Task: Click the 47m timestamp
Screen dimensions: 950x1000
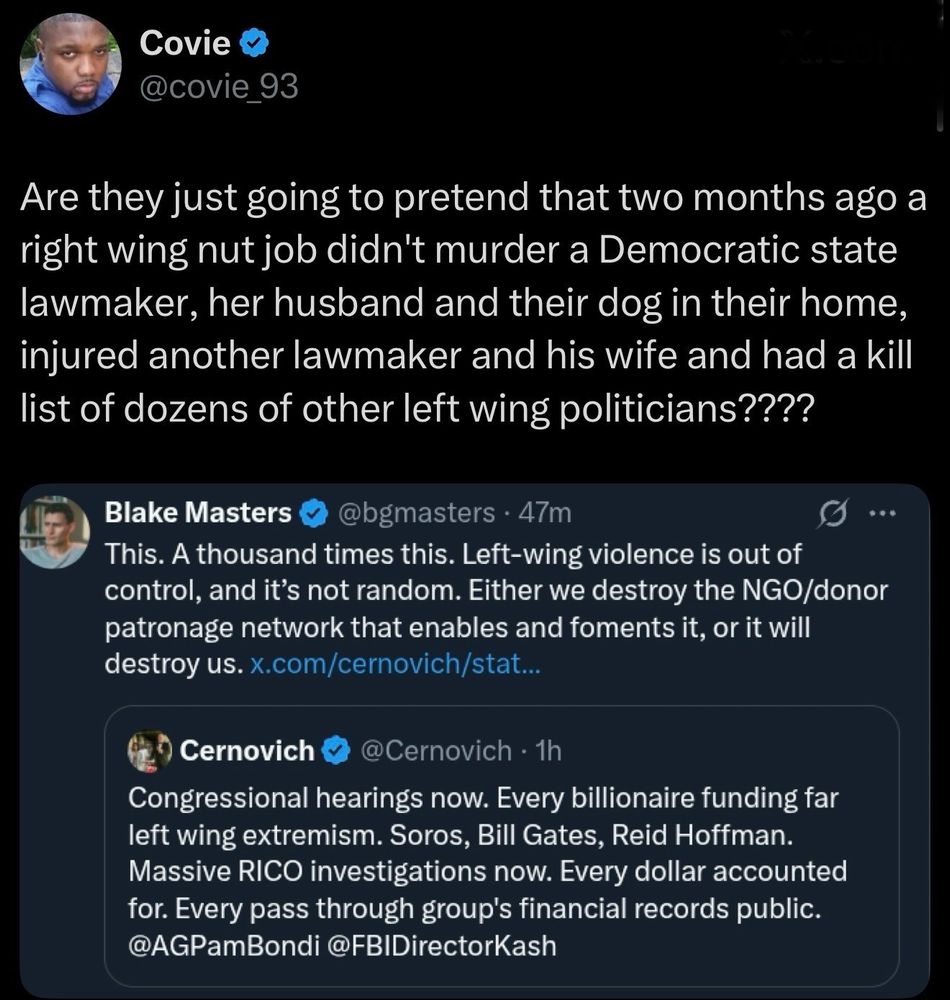Action: (x=545, y=513)
